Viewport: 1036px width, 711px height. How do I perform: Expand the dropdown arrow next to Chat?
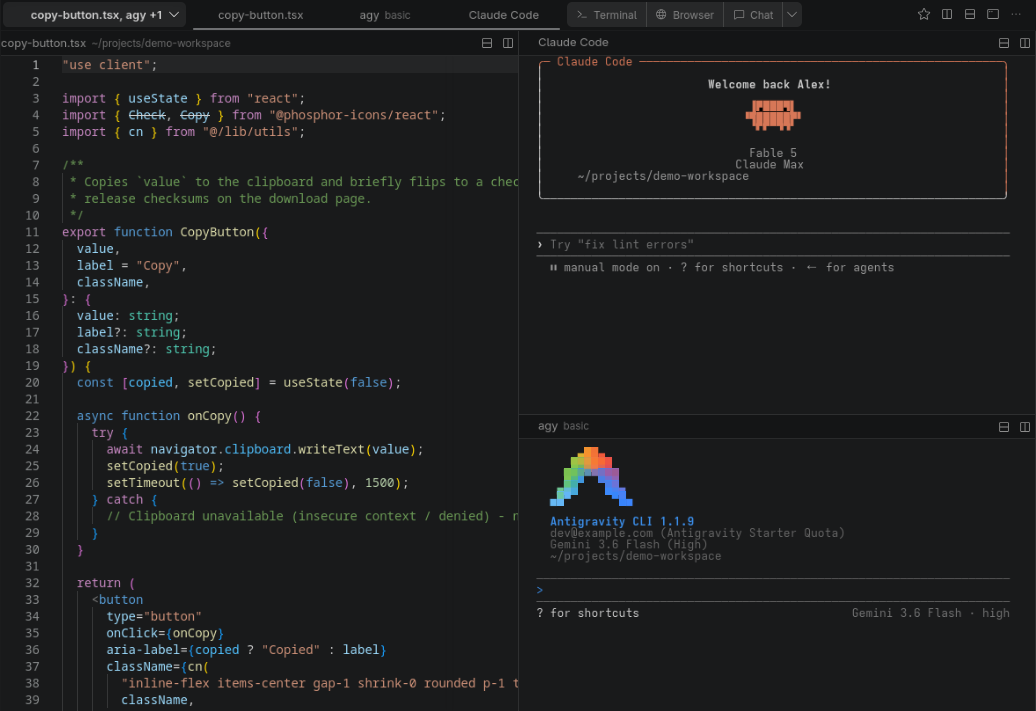coord(792,15)
